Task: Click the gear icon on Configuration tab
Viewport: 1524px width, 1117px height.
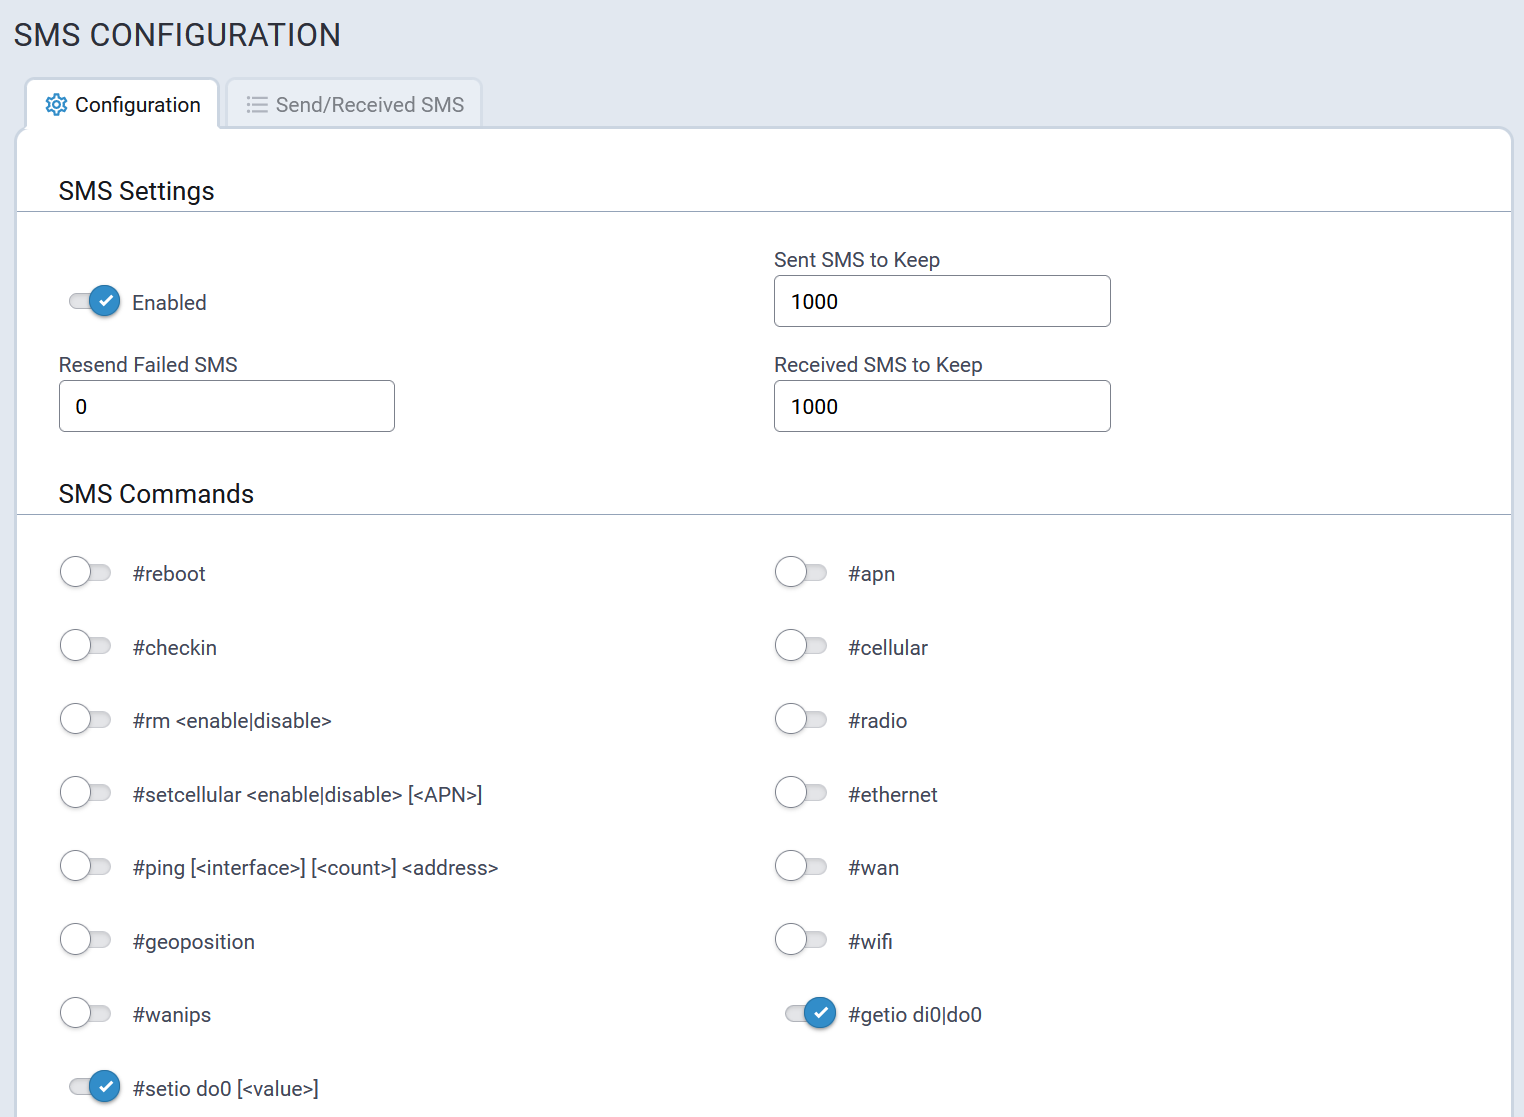Action: 57,105
